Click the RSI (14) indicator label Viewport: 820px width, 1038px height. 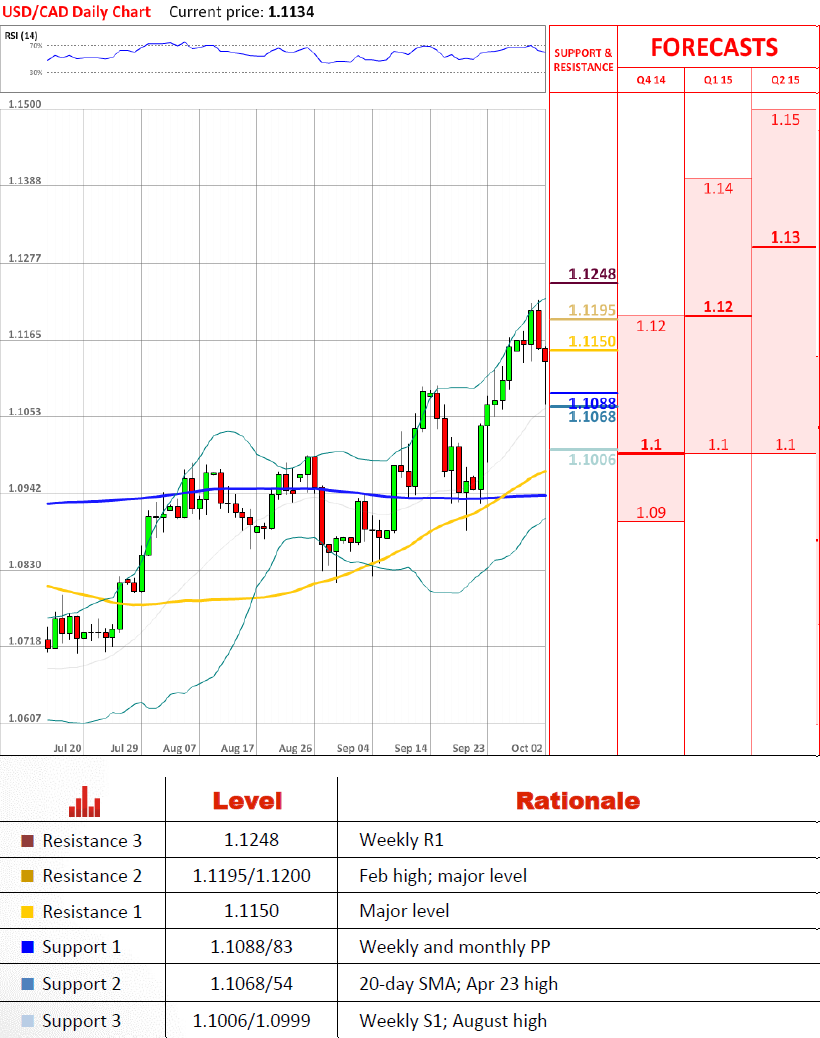pos(21,35)
